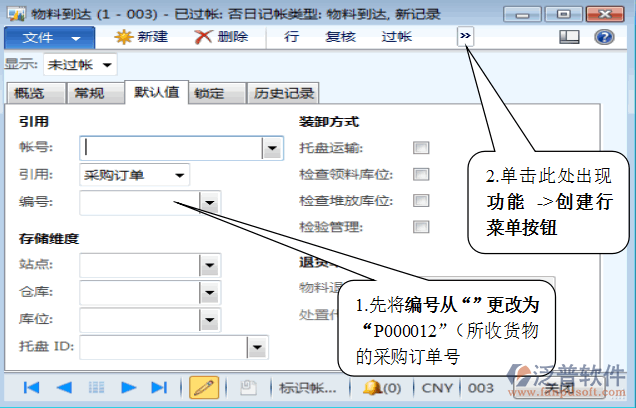This screenshot has width=636, height=408.
Task: Click the 关闭 button
Action: pyautogui.click(x=559, y=387)
